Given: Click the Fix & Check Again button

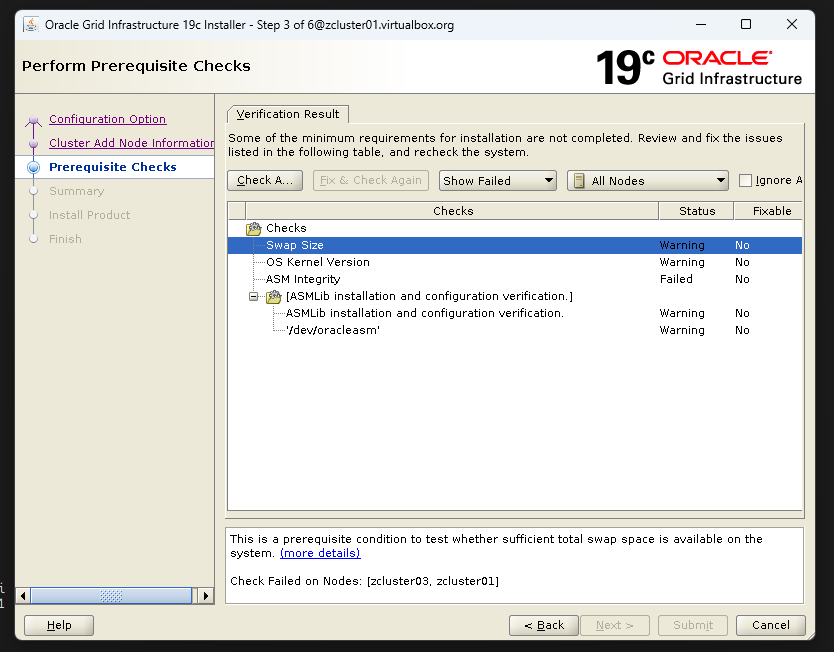Looking at the screenshot, I should point(371,180).
